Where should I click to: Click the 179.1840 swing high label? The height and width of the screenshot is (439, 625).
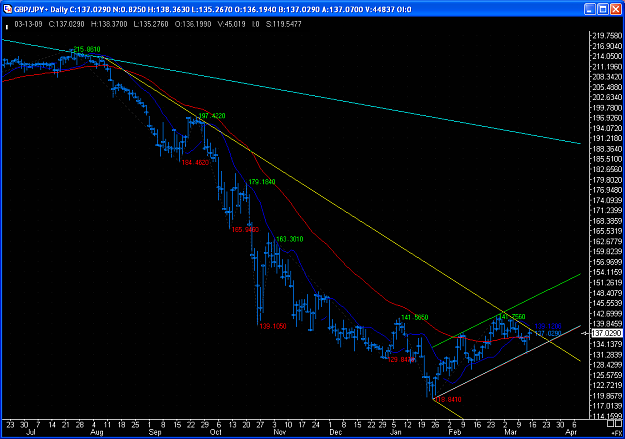pos(262,182)
